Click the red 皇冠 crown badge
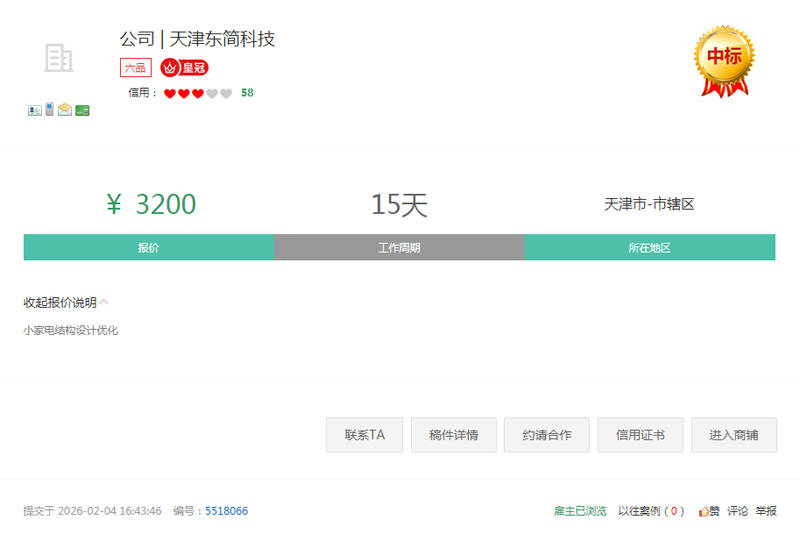 (184, 68)
